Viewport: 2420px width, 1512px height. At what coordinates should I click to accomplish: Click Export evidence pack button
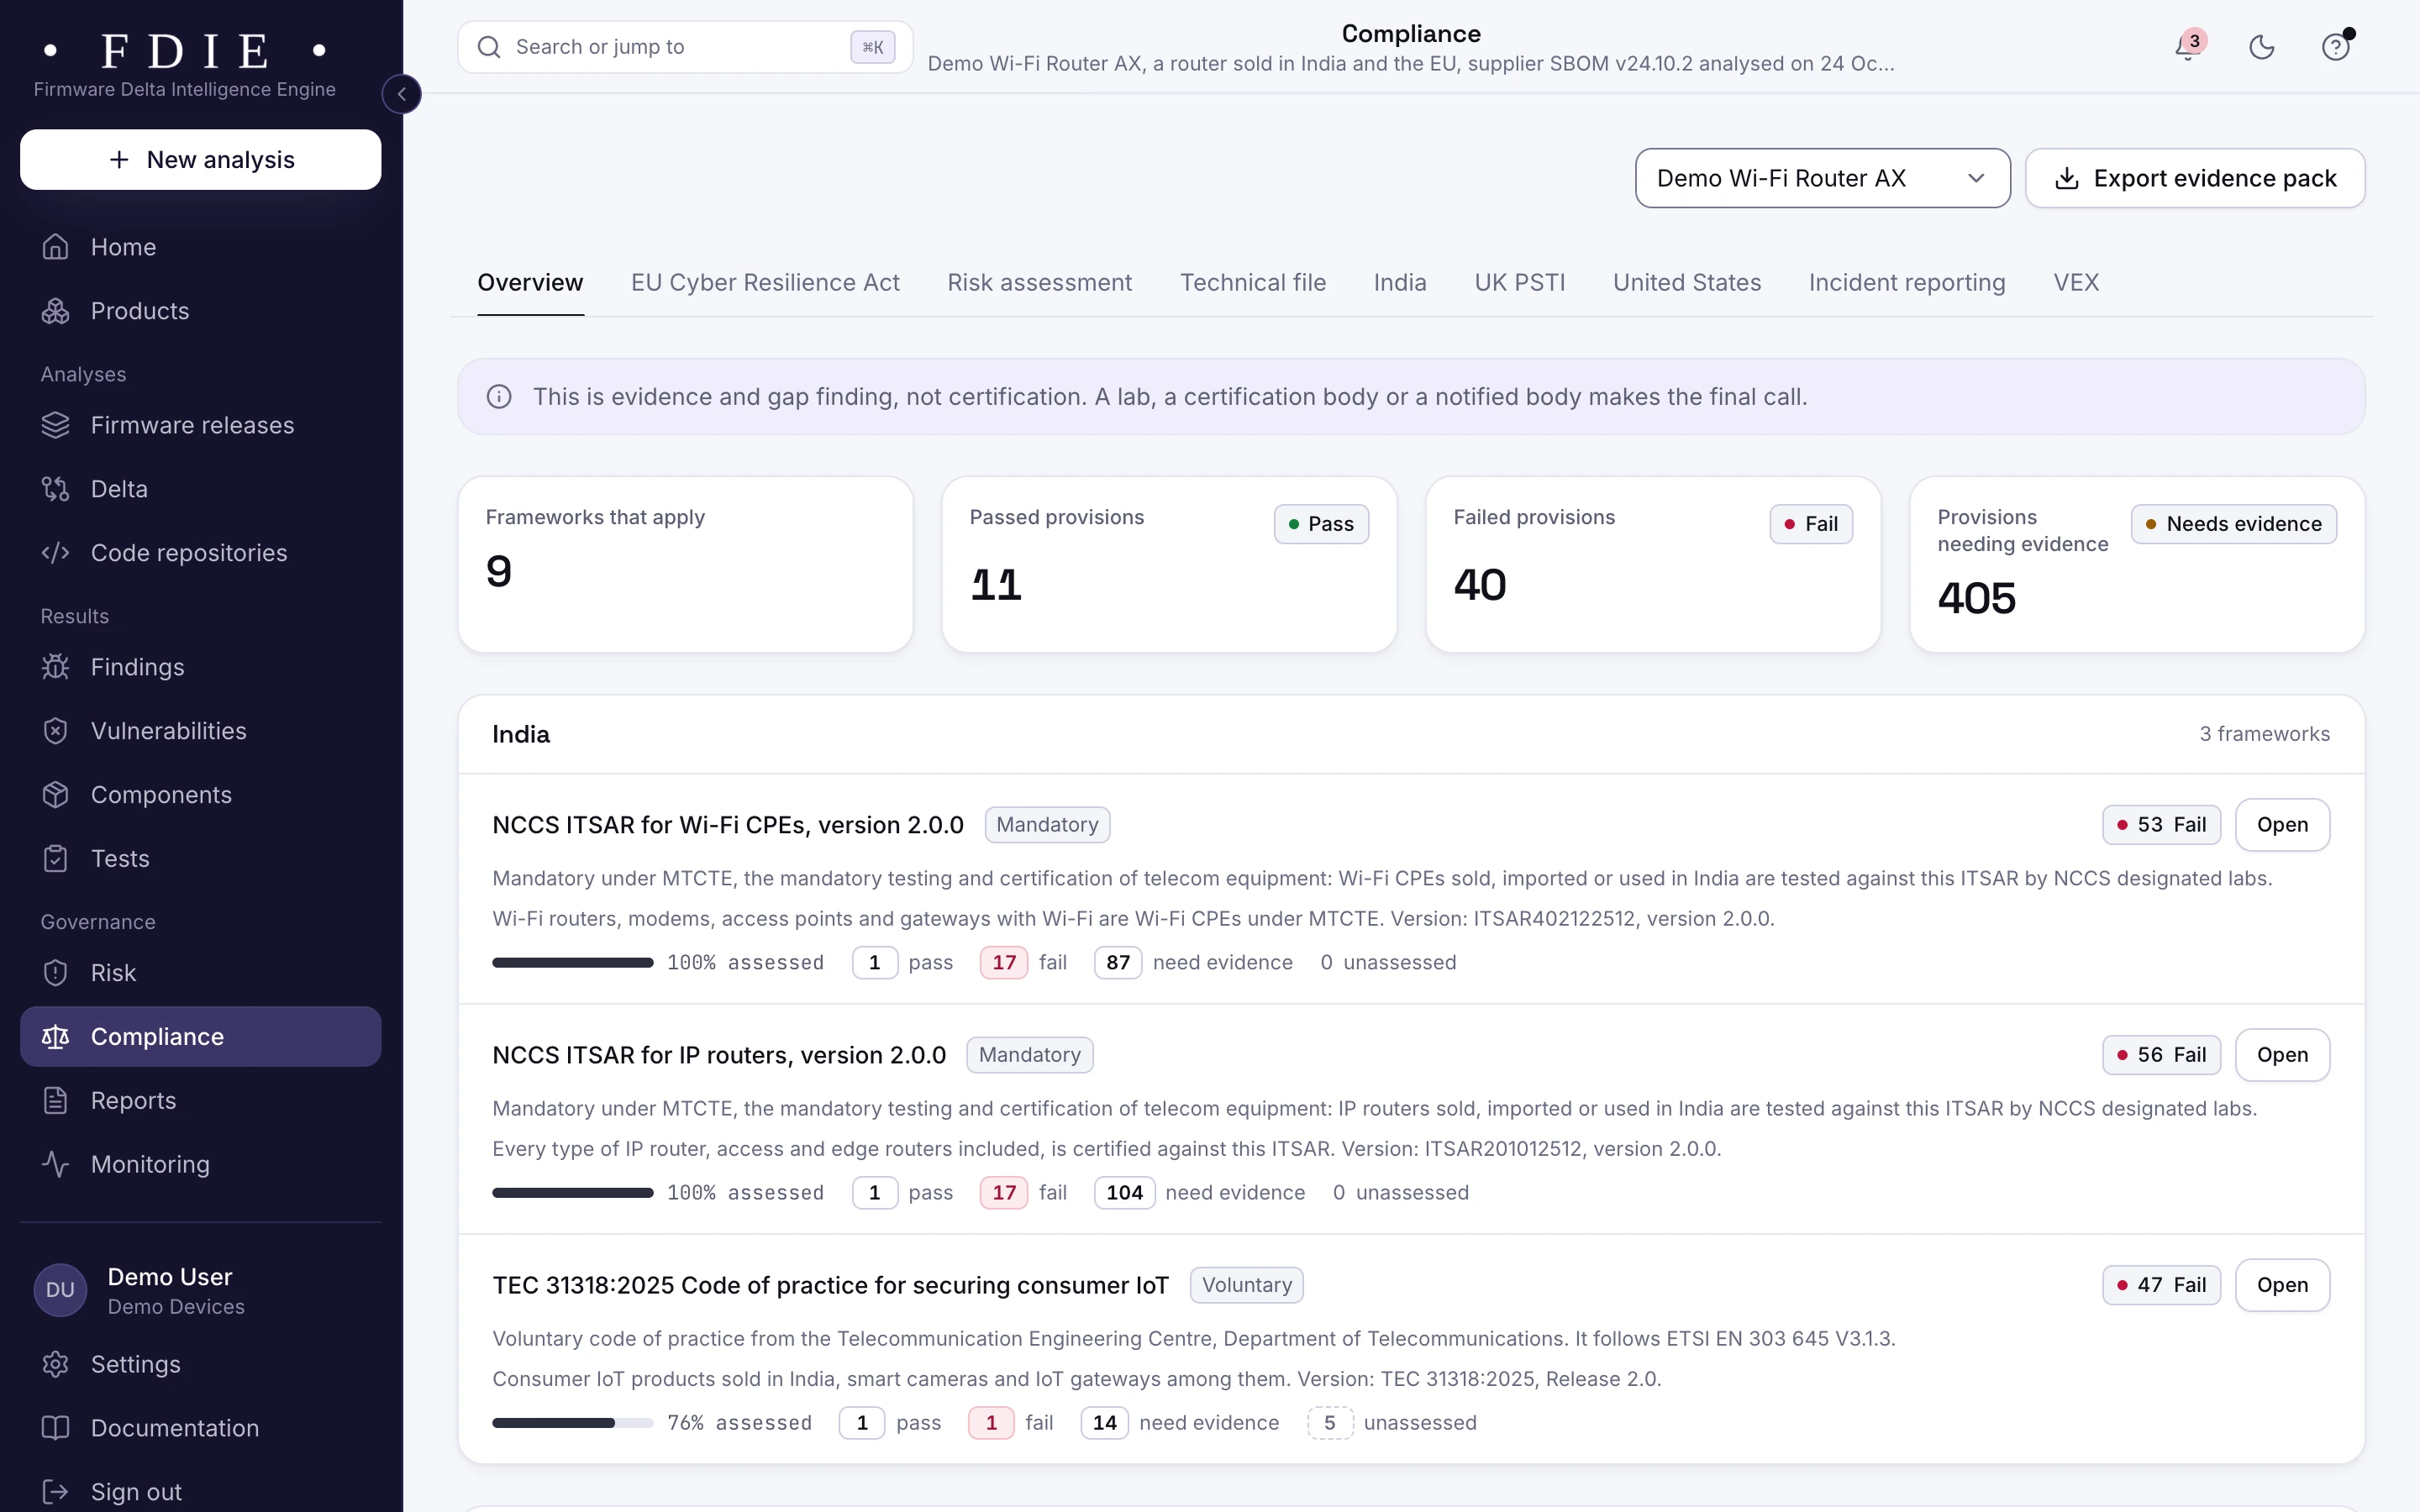(x=2195, y=178)
